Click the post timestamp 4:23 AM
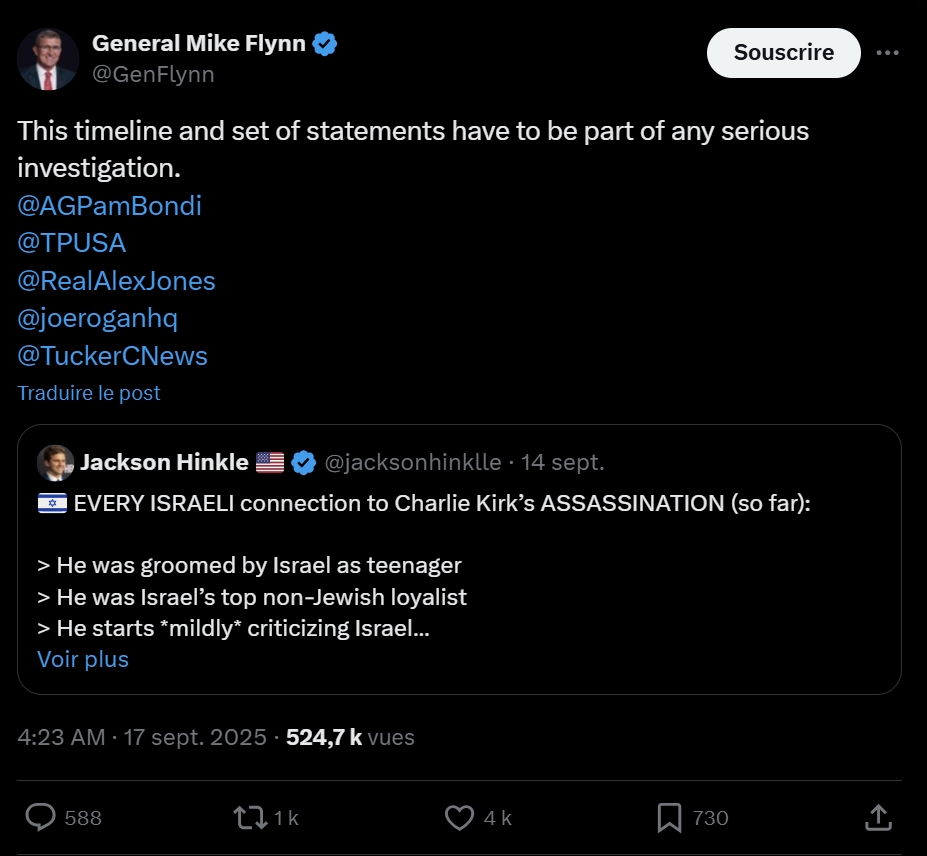 [61, 737]
